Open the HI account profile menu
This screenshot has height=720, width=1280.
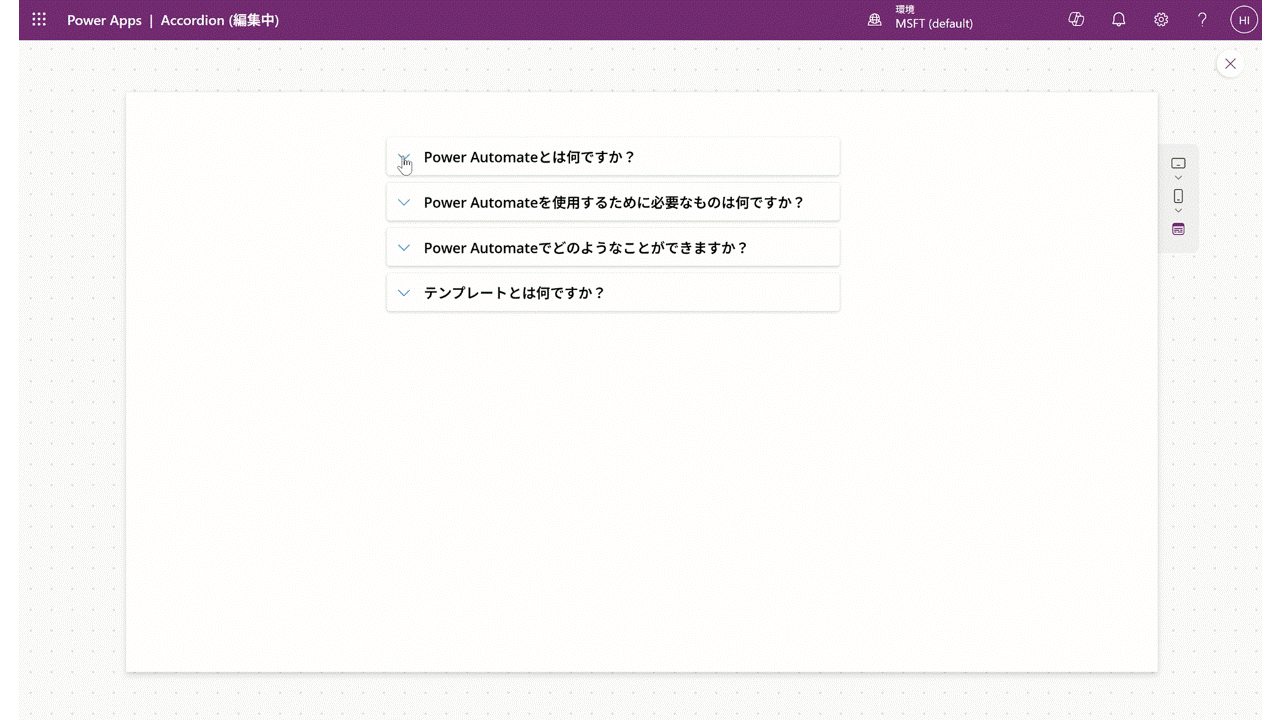click(x=1244, y=20)
